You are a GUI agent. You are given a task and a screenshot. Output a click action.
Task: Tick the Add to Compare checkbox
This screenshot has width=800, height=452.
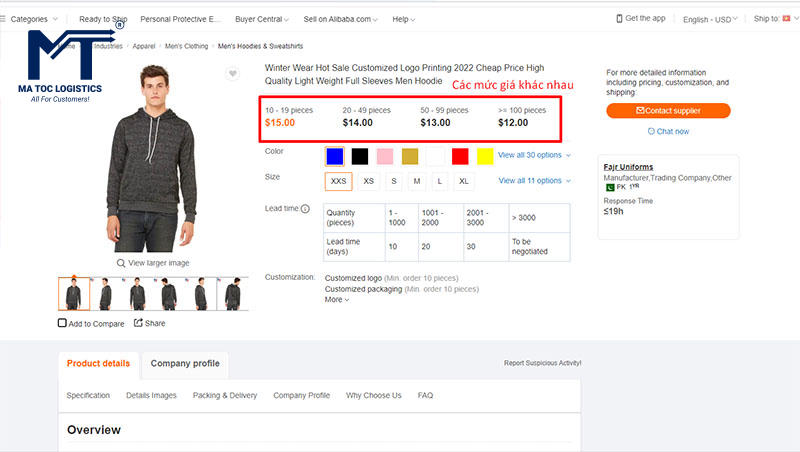click(x=62, y=323)
